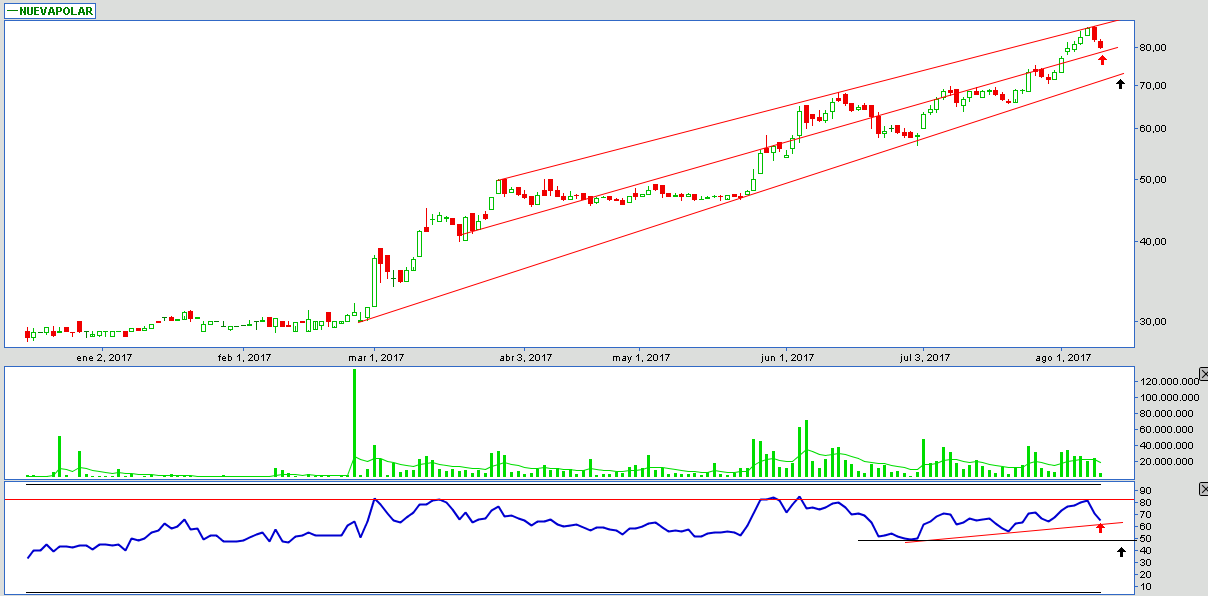Select the red arrow in the RSI panel
Image resolution: width=1208 pixels, height=596 pixels.
[x=1100, y=527]
